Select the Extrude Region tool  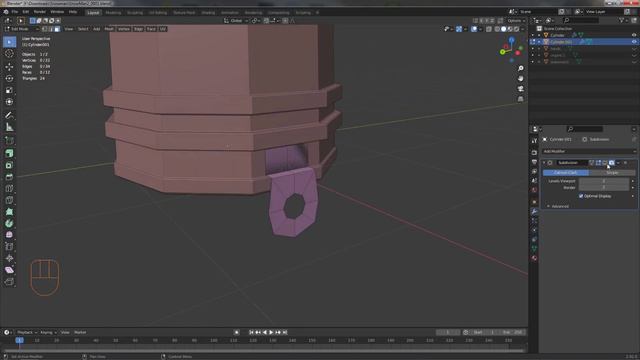(9, 153)
